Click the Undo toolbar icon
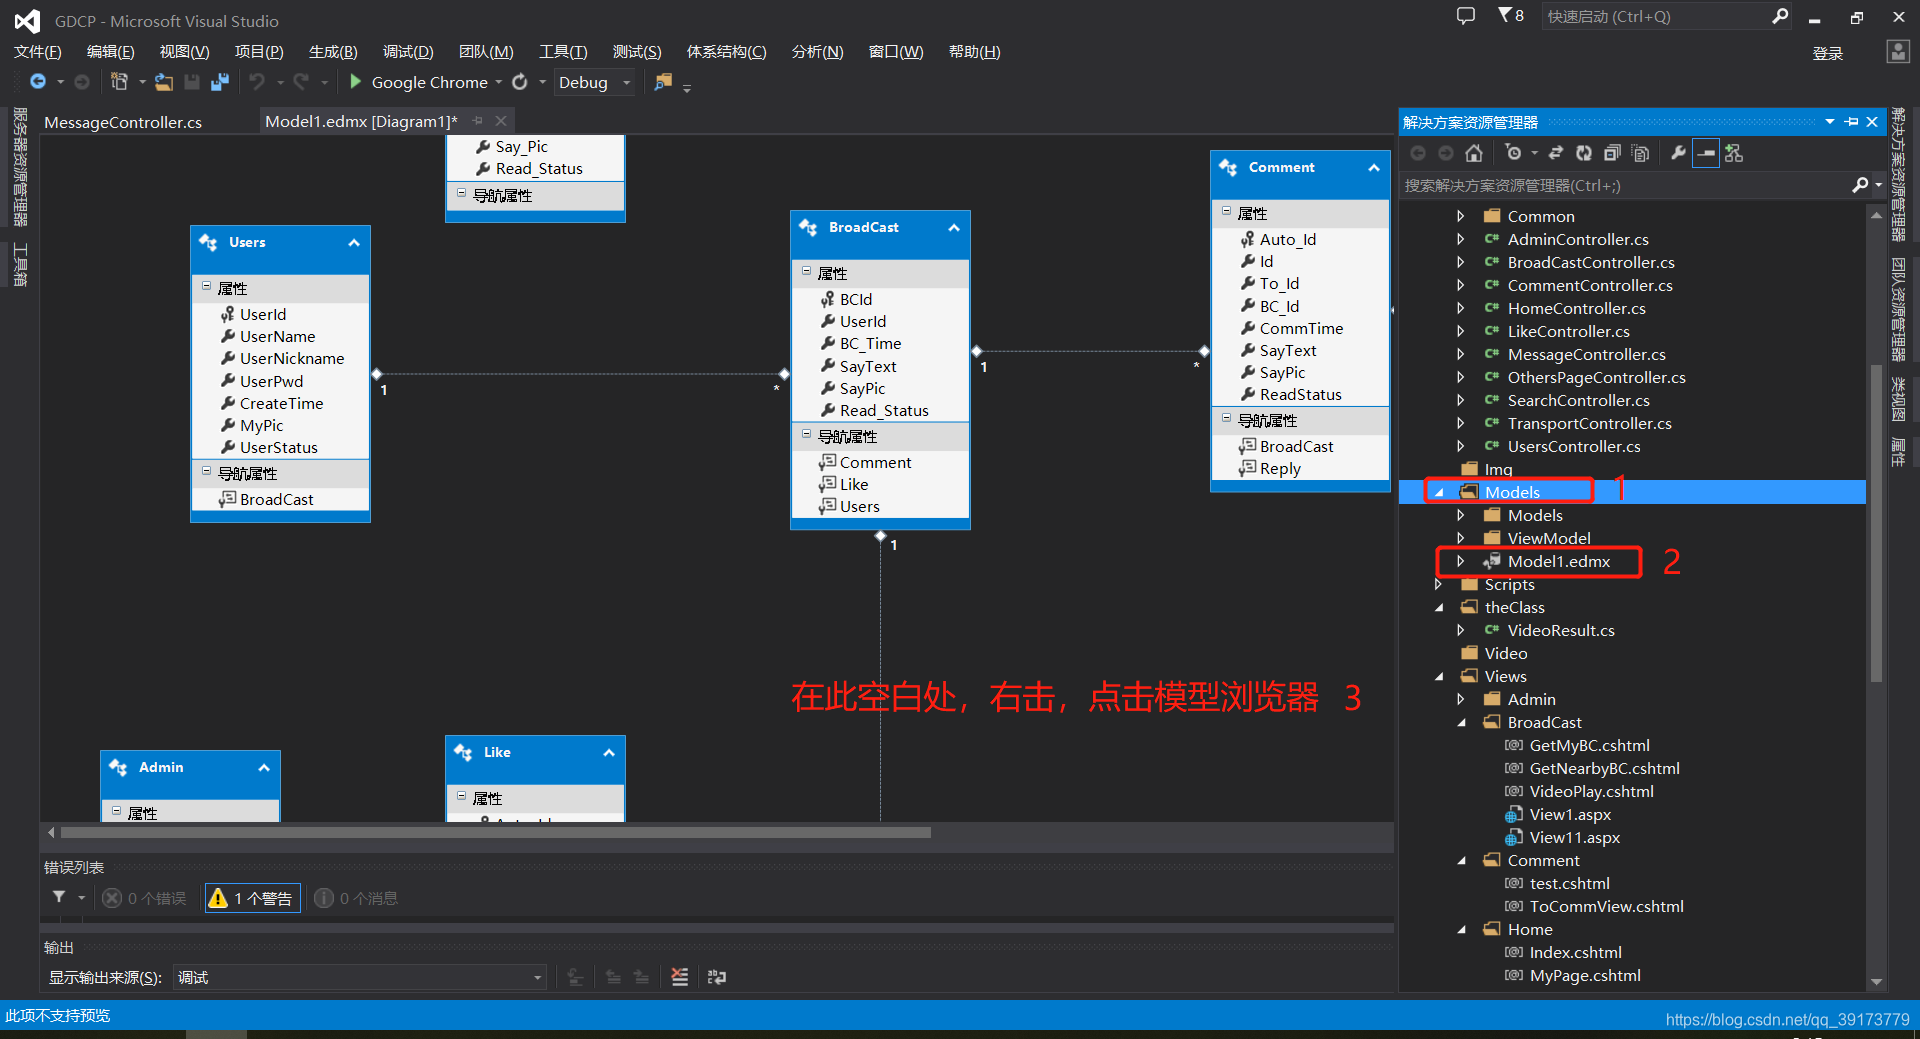The width and height of the screenshot is (1920, 1039). [258, 82]
